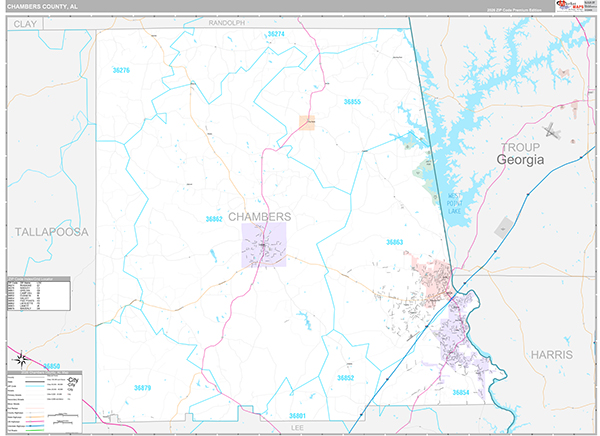Viewport: 600px width, 436px height.
Task: Select the ZIP code 36276 label
Action: 120,70
